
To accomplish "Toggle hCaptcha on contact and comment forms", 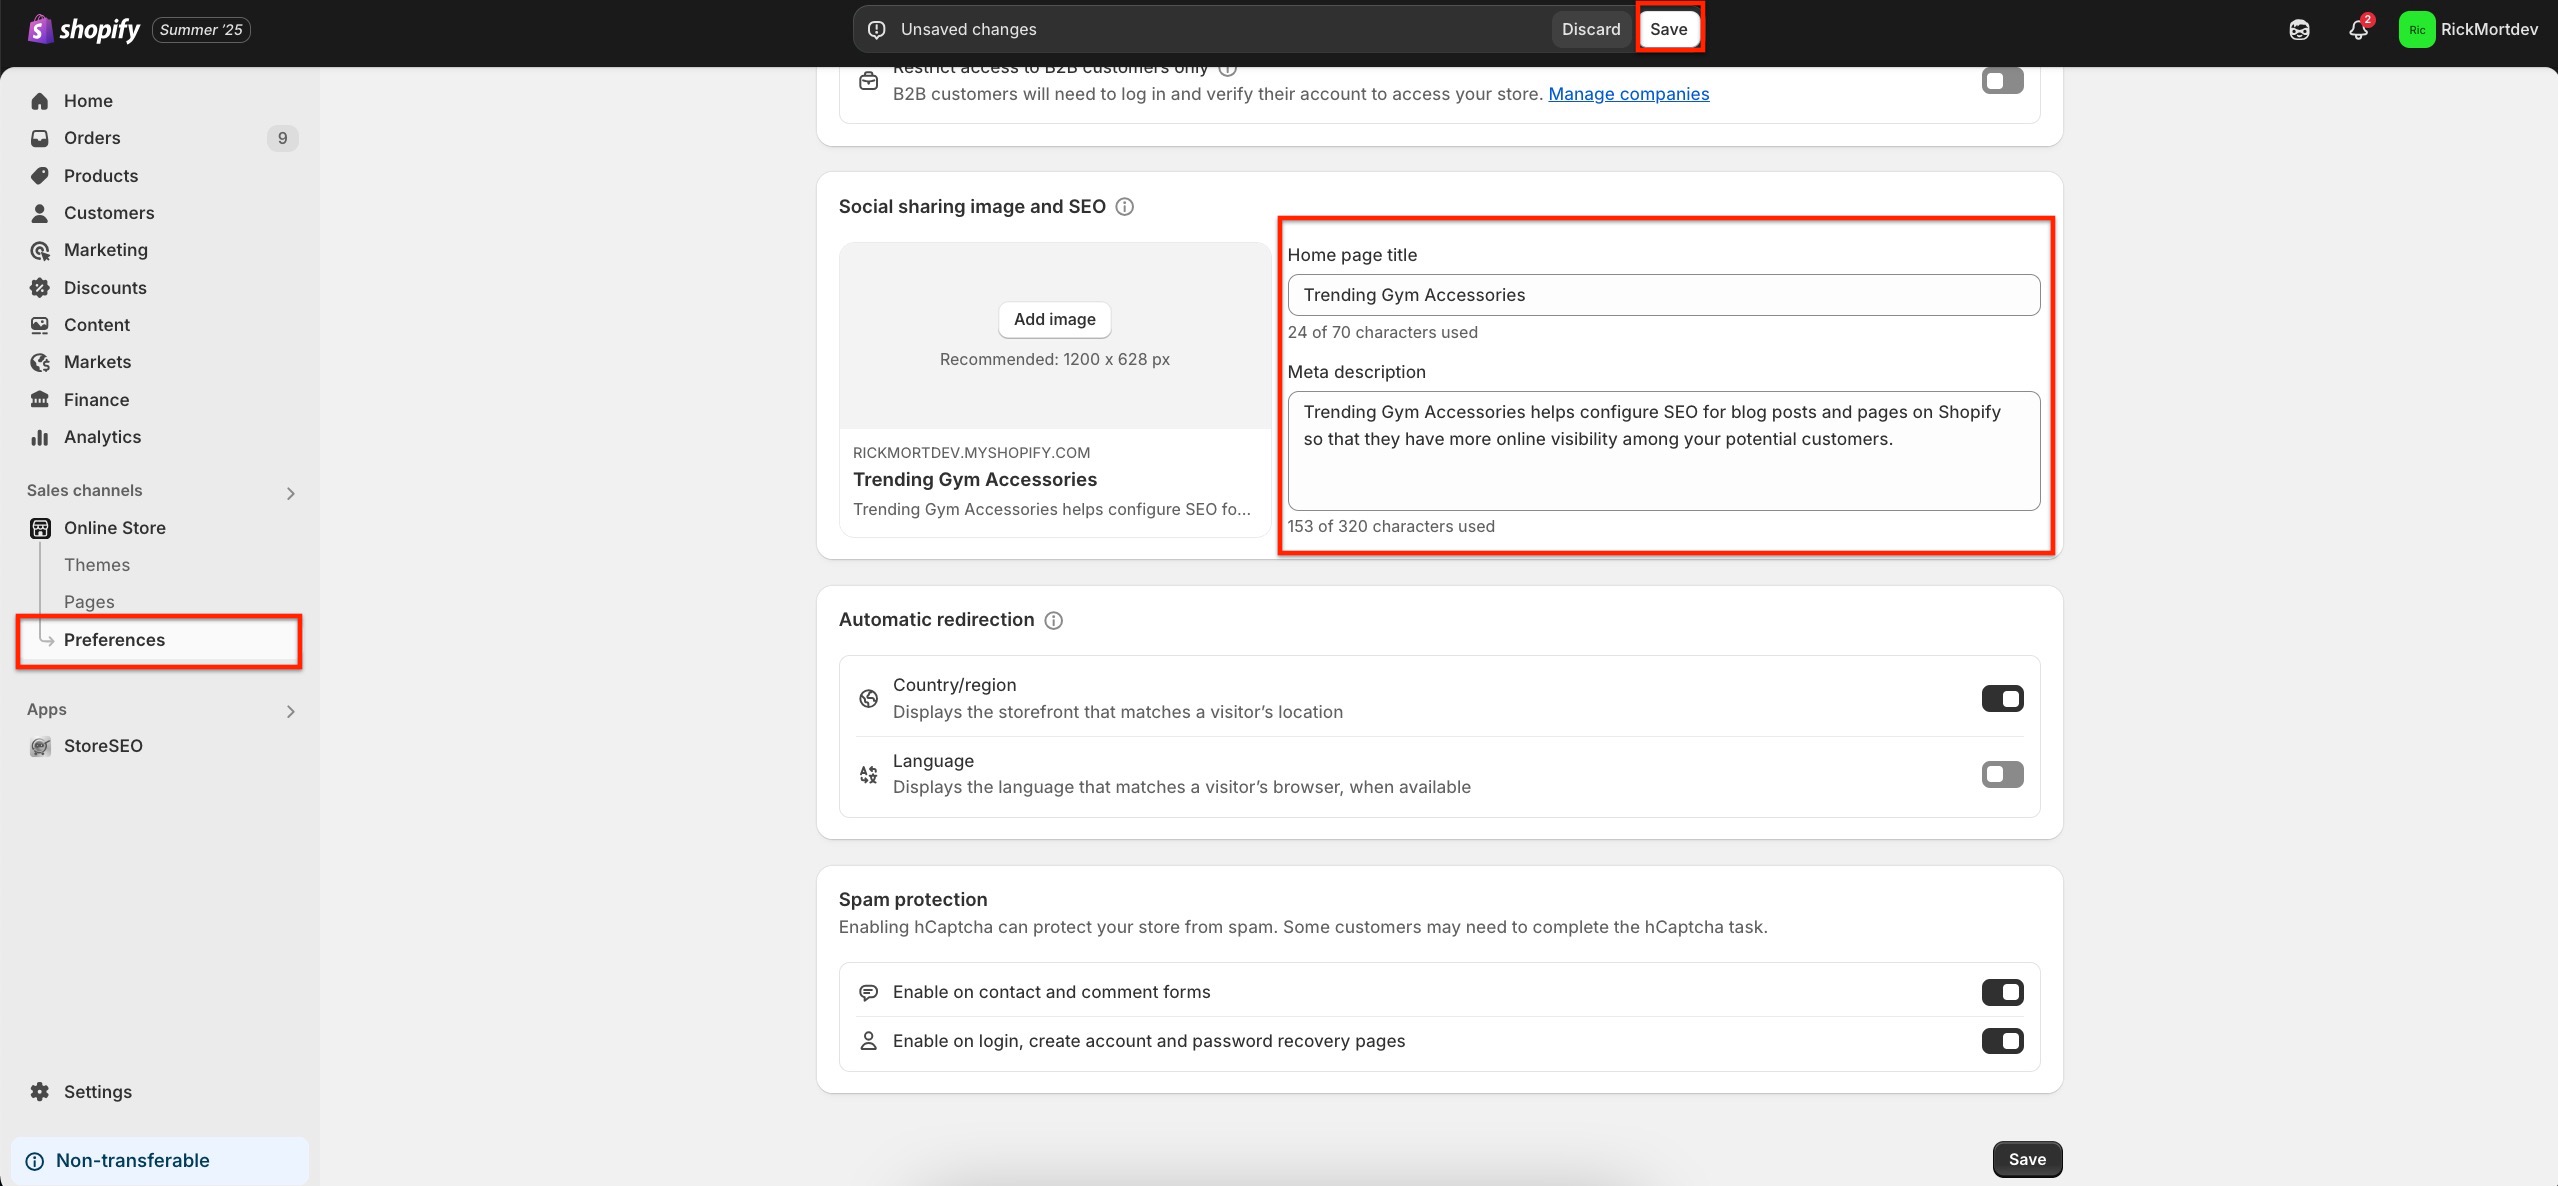I will [2002, 992].
